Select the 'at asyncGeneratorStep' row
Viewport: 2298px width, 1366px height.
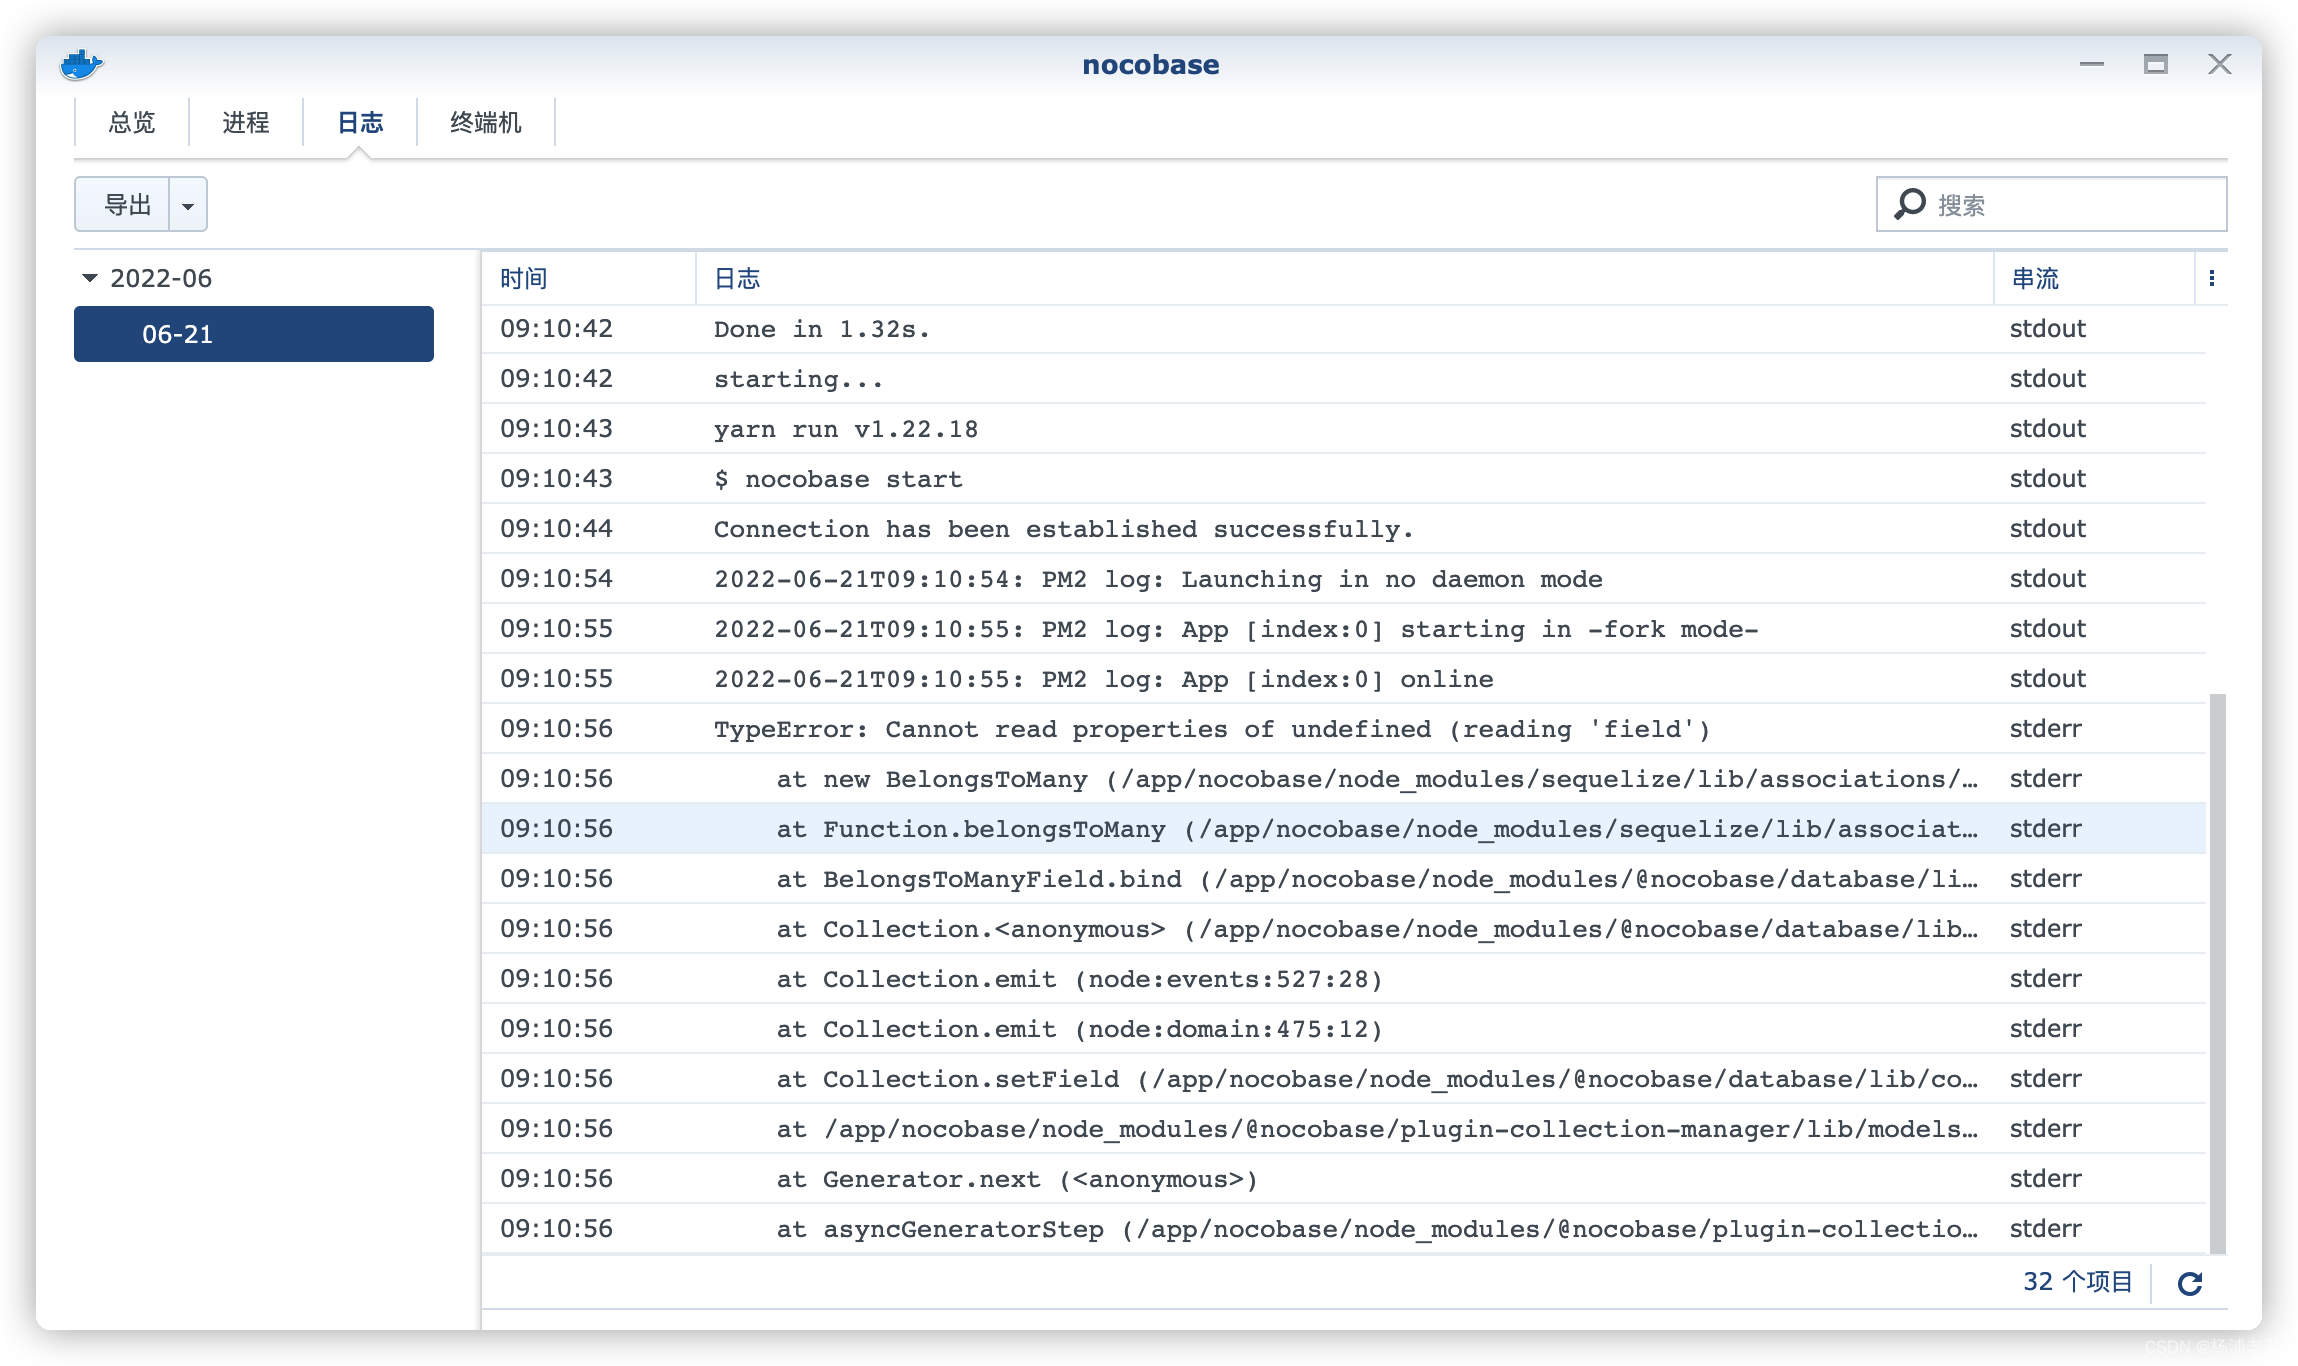(1344, 1229)
